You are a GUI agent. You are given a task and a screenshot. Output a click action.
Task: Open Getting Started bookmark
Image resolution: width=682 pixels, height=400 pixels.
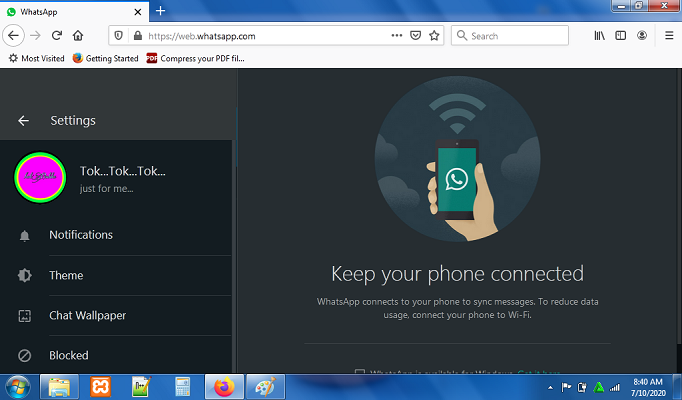coord(105,58)
